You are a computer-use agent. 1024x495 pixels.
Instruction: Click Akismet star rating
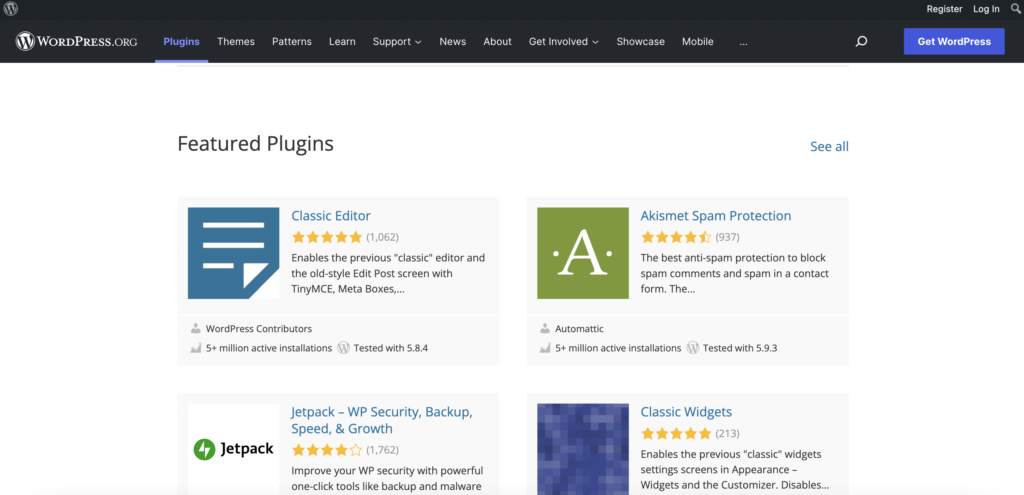(675, 237)
